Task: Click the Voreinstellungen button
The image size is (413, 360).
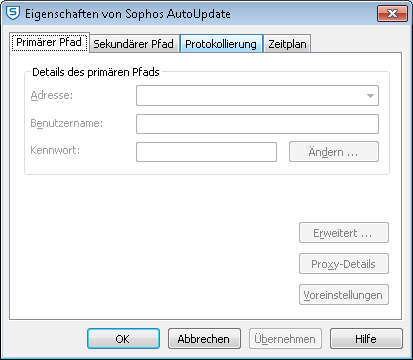Action: [344, 295]
